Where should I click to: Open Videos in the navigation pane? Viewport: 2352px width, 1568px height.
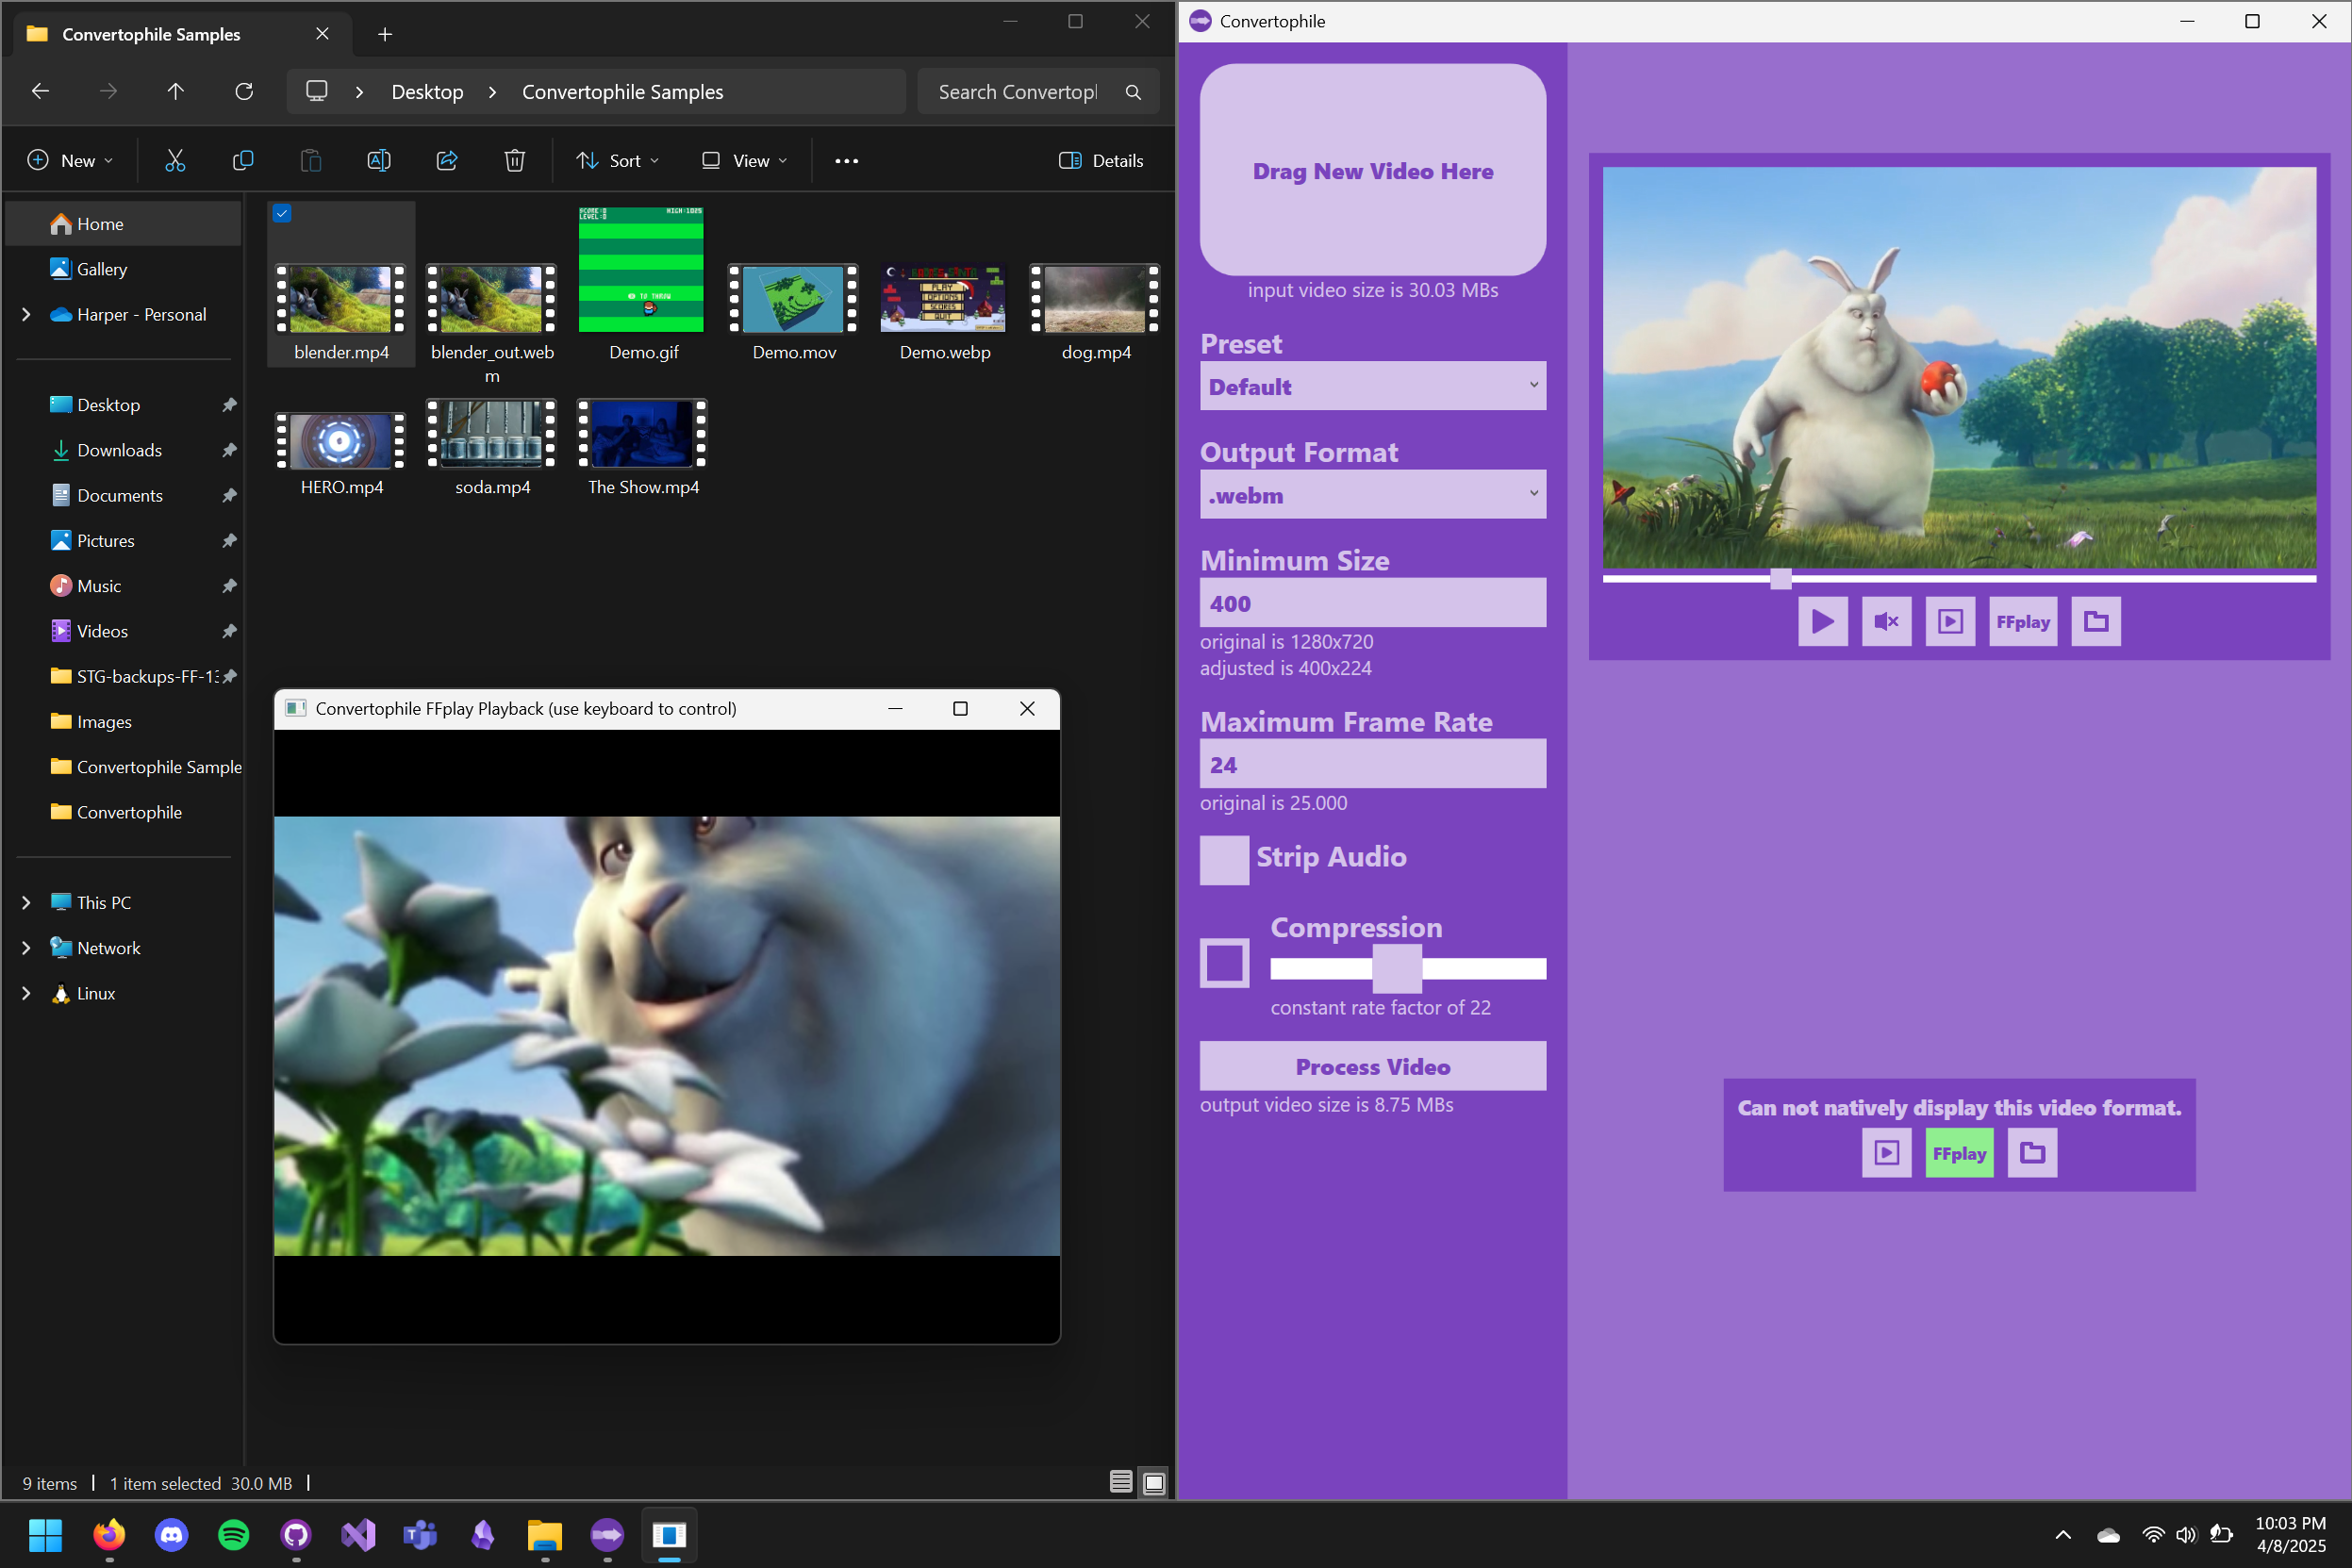pos(124,631)
